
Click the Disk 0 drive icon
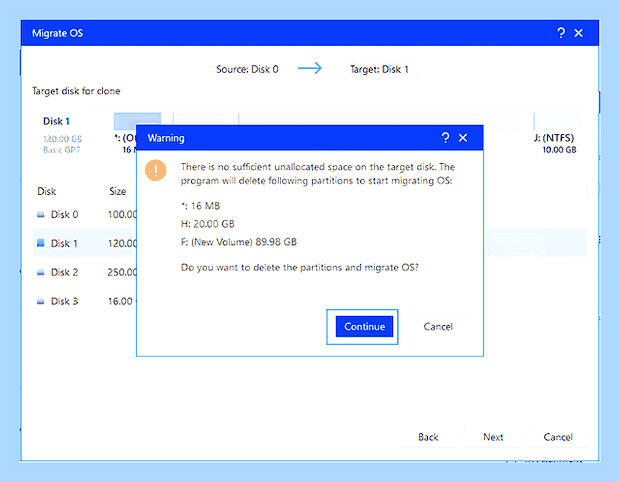click(x=41, y=215)
